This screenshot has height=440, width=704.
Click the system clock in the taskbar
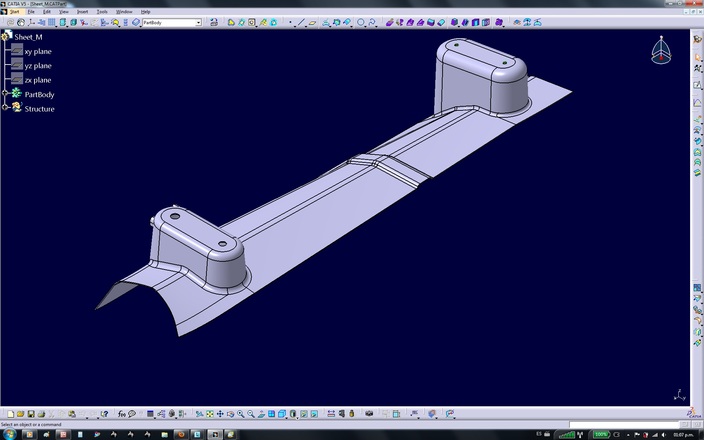[683, 435]
